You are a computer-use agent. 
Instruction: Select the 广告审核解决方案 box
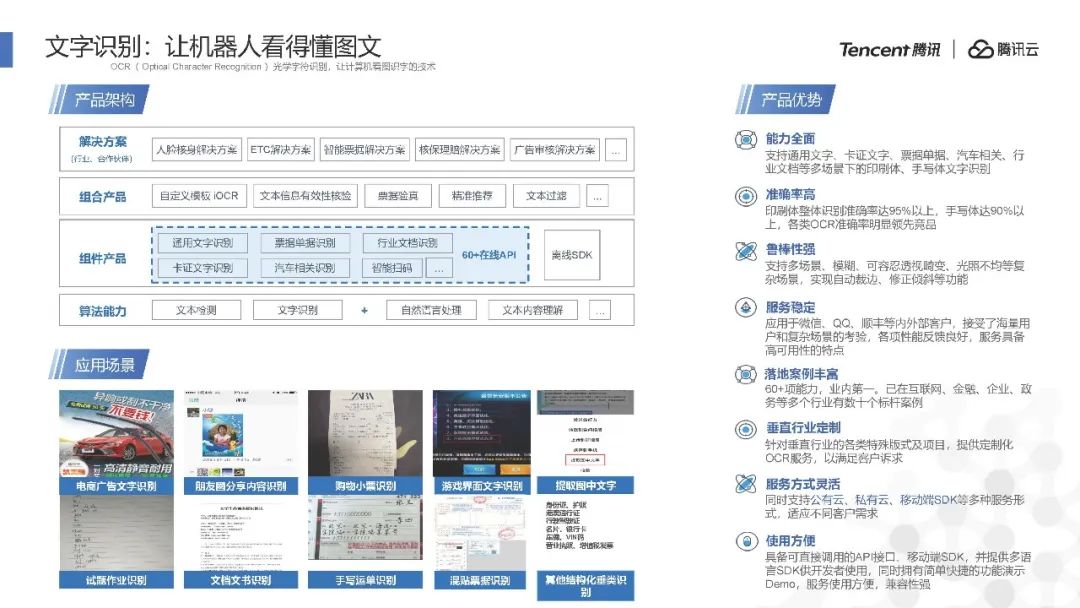pos(554,149)
